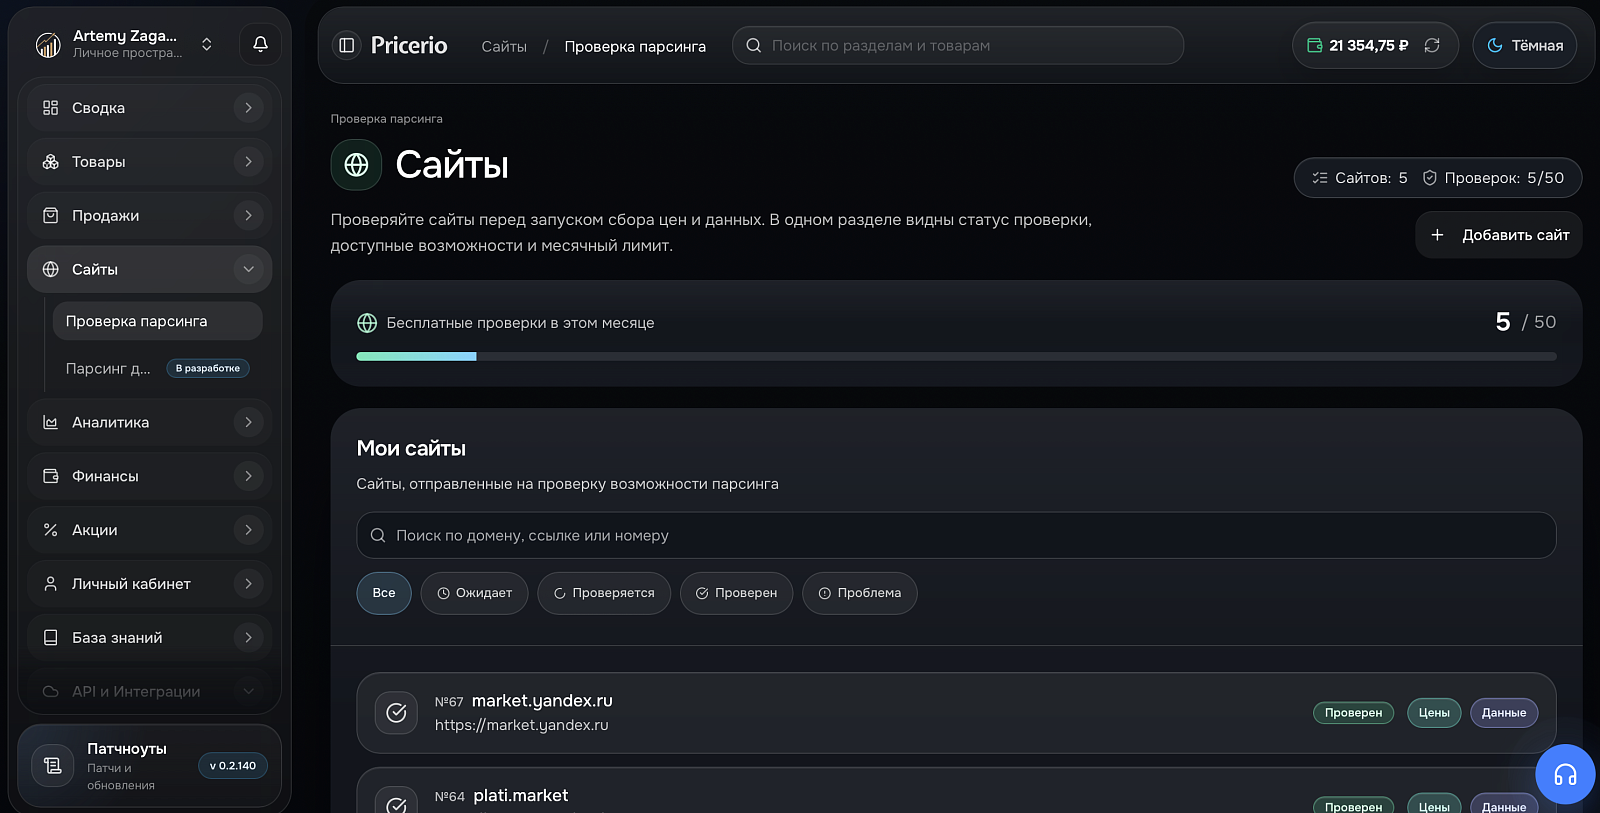The height and width of the screenshot is (813, 1600).
Task: Open the https://market.yandex.ru link
Action: (x=521, y=726)
